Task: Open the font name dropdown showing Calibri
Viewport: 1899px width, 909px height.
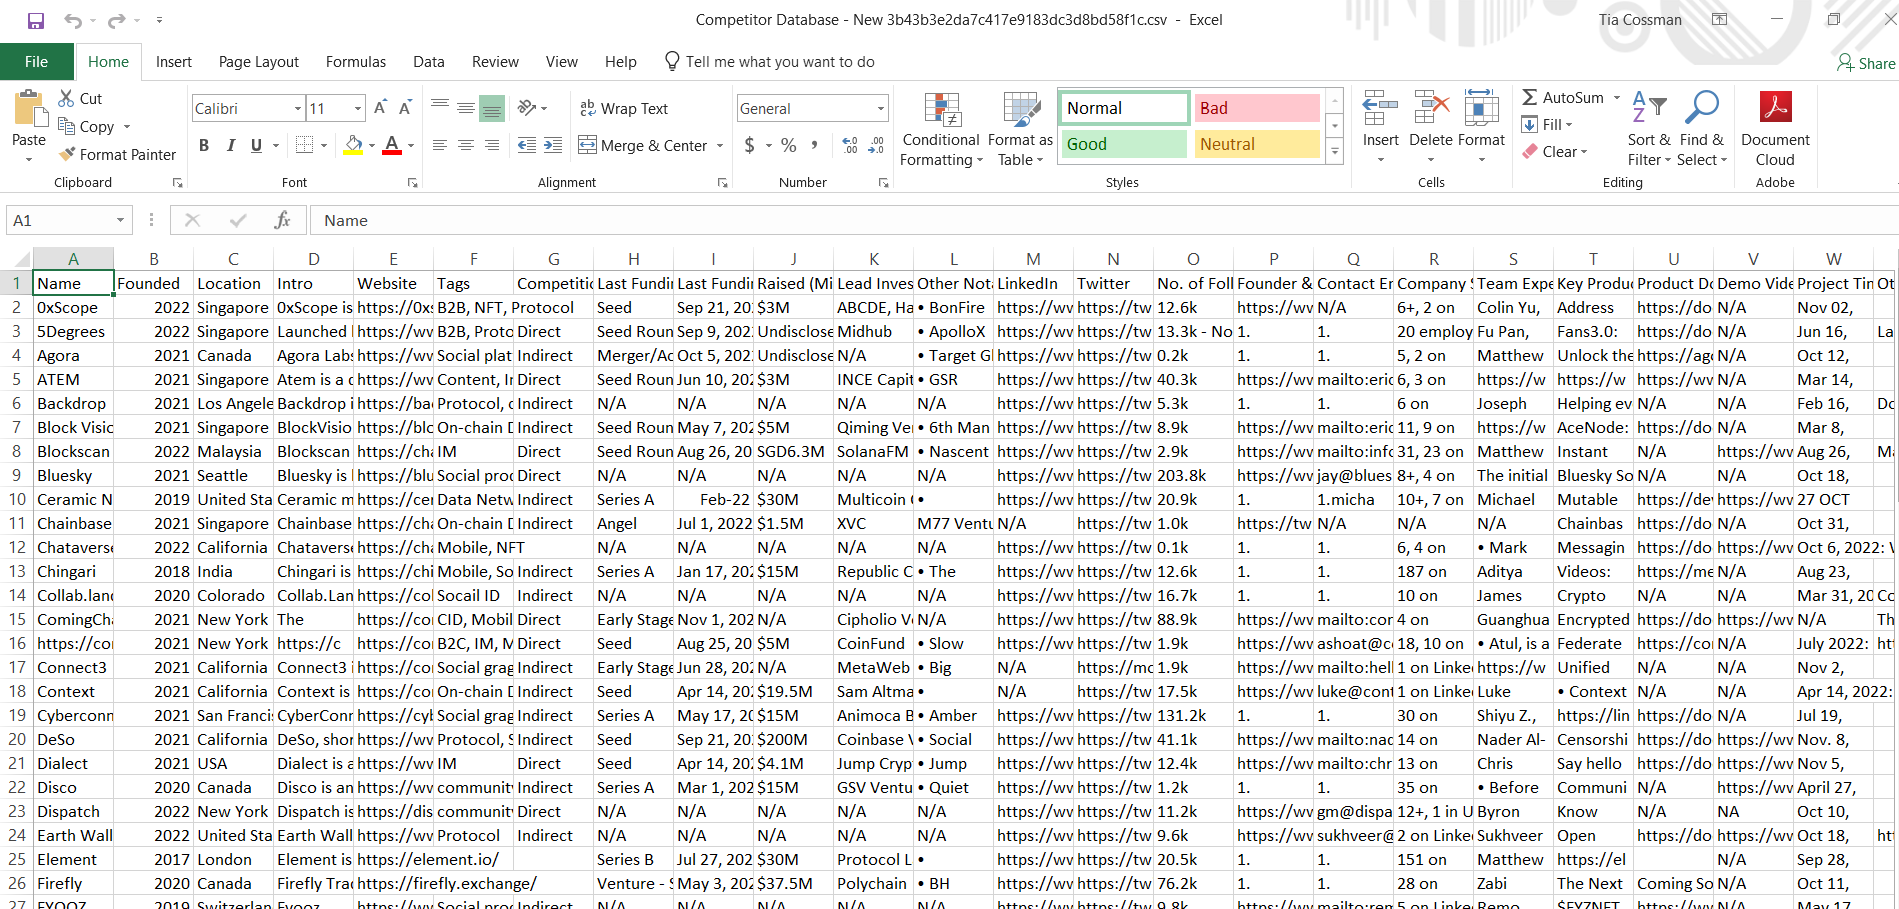Action: tap(298, 108)
